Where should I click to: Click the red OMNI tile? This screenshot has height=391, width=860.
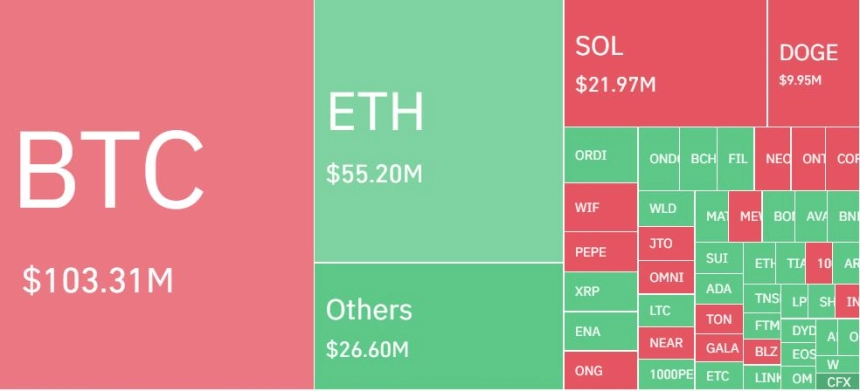pos(666,277)
